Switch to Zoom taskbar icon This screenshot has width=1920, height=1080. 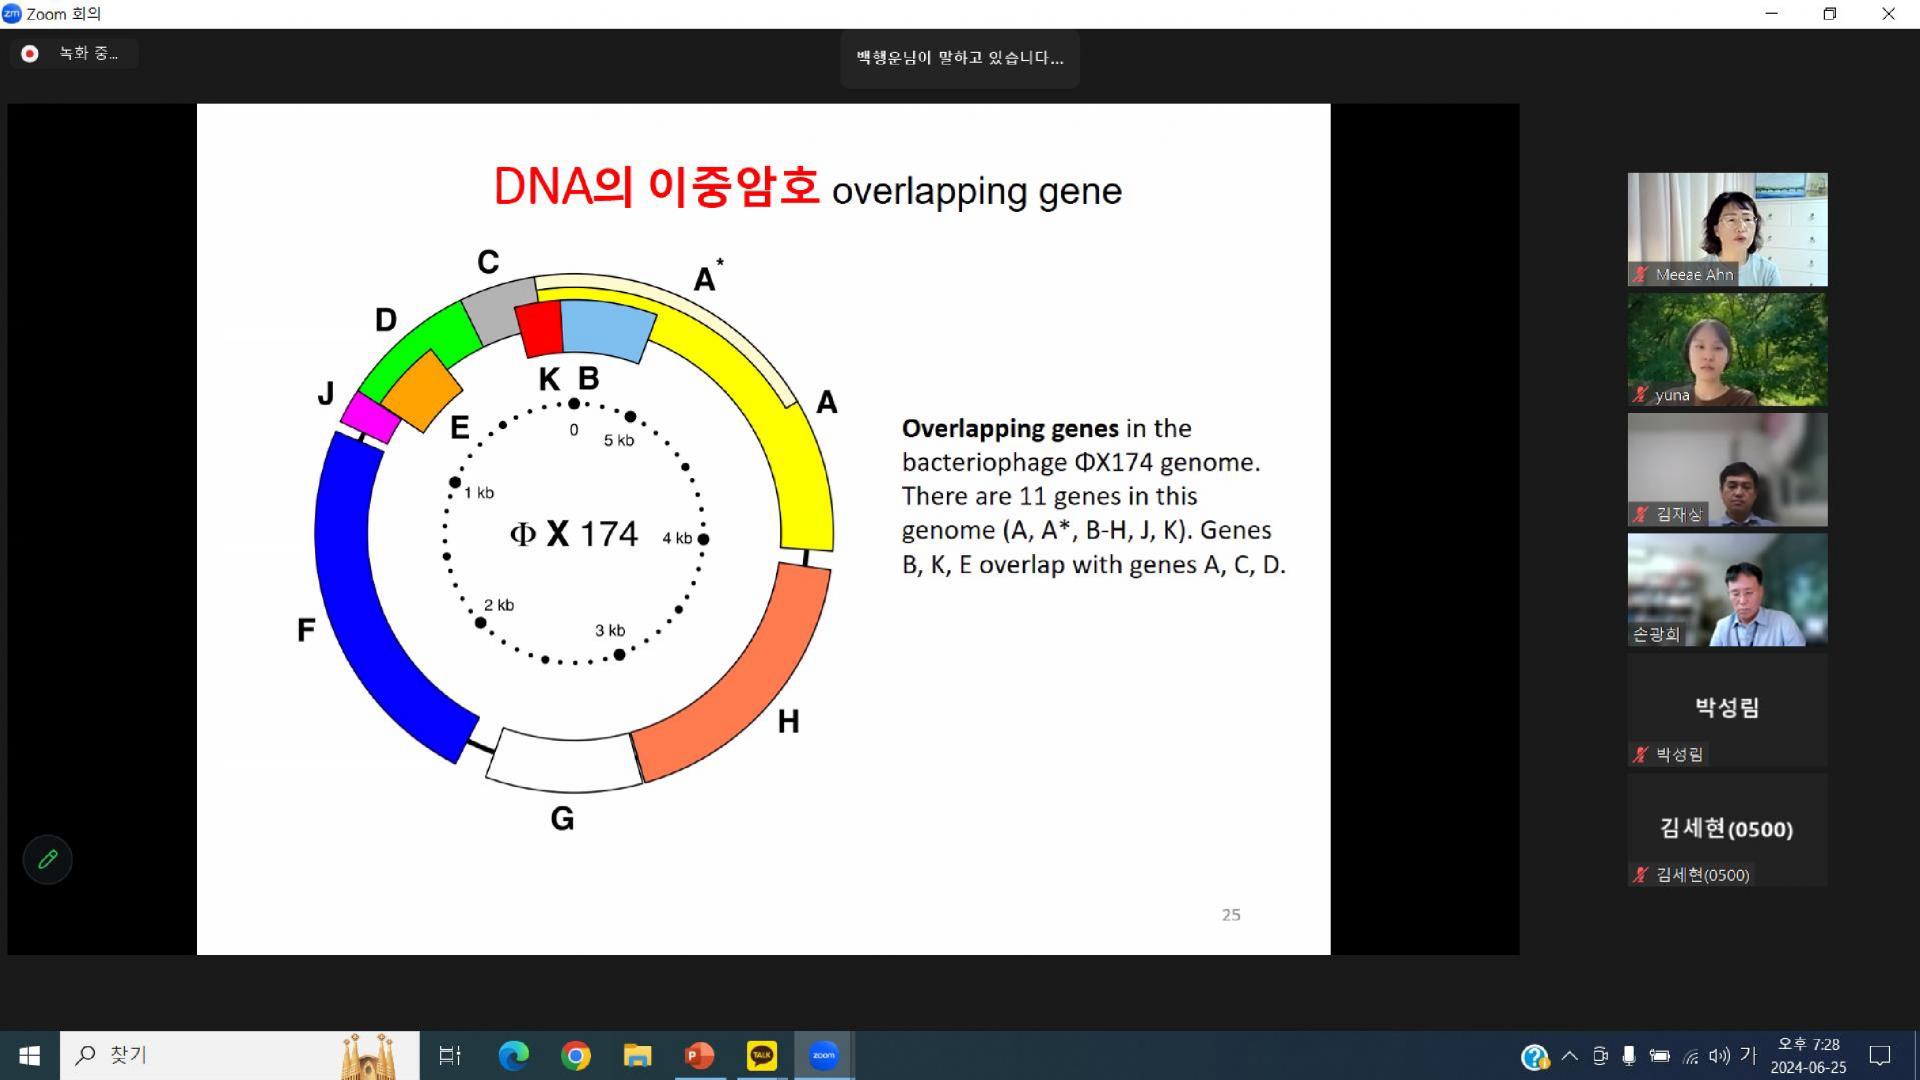pyautogui.click(x=823, y=1055)
